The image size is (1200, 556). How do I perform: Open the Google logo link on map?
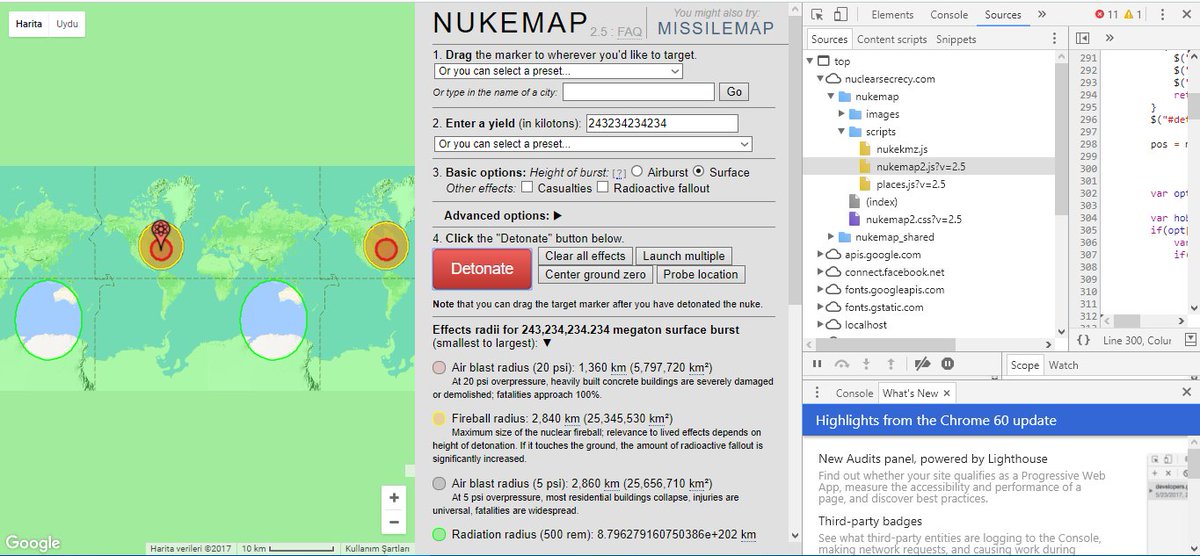click(x=33, y=543)
